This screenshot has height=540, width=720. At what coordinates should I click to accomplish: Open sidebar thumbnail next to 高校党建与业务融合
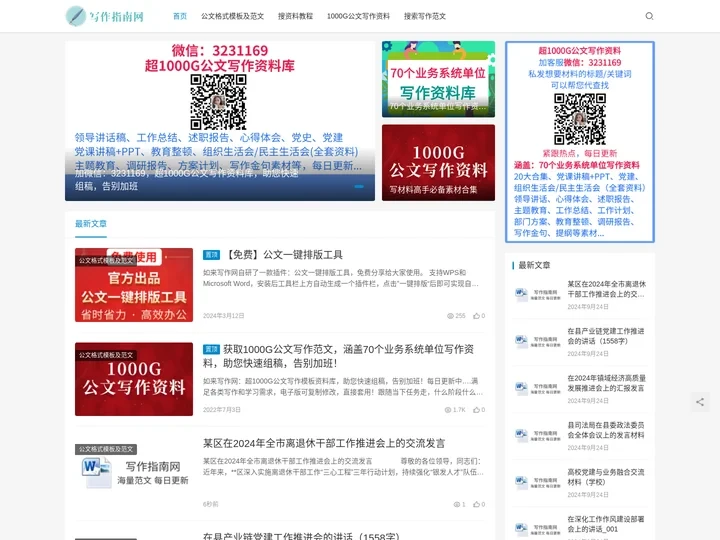pyautogui.click(x=538, y=482)
